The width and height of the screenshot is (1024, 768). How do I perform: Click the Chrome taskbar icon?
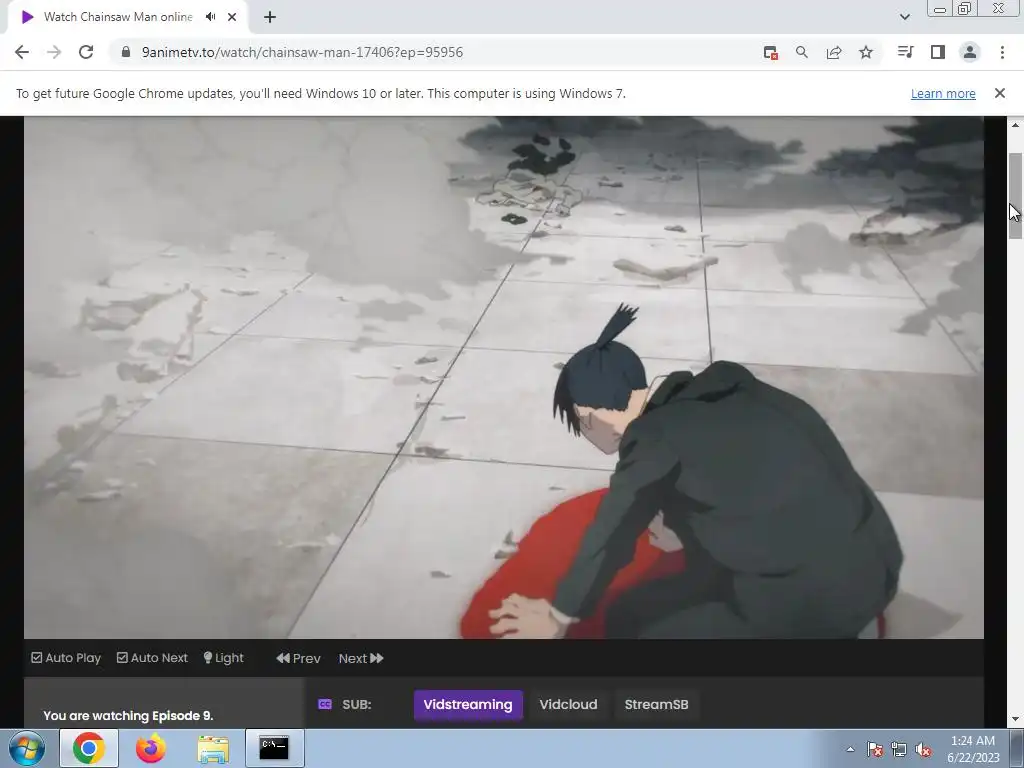point(89,748)
